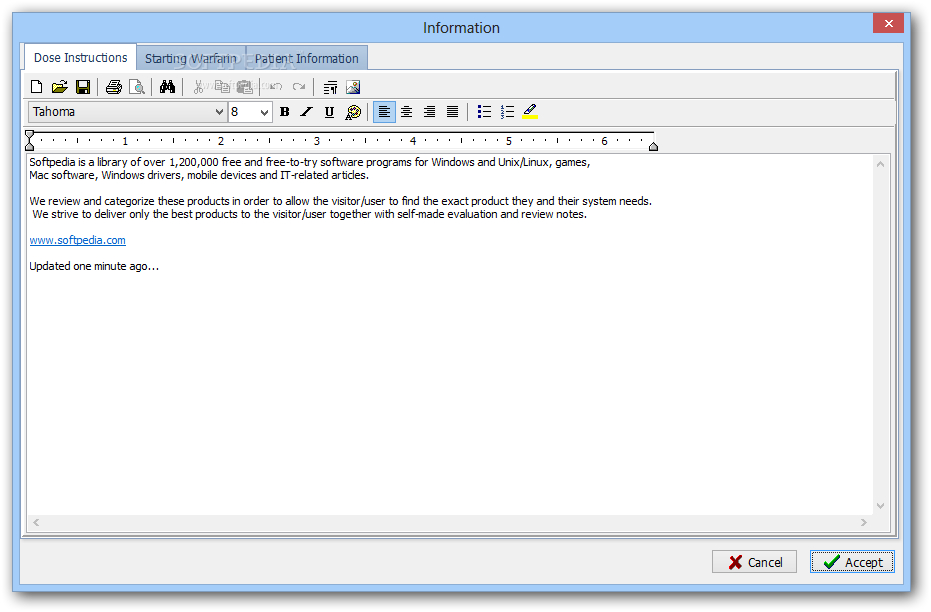Align text right
Screen dimensions: 931x612
(x=429, y=112)
